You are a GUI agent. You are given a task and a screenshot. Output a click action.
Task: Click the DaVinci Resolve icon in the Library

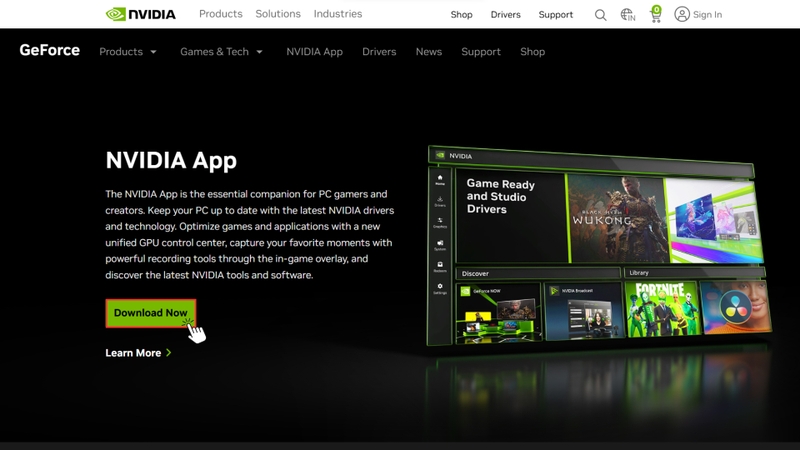(x=735, y=307)
